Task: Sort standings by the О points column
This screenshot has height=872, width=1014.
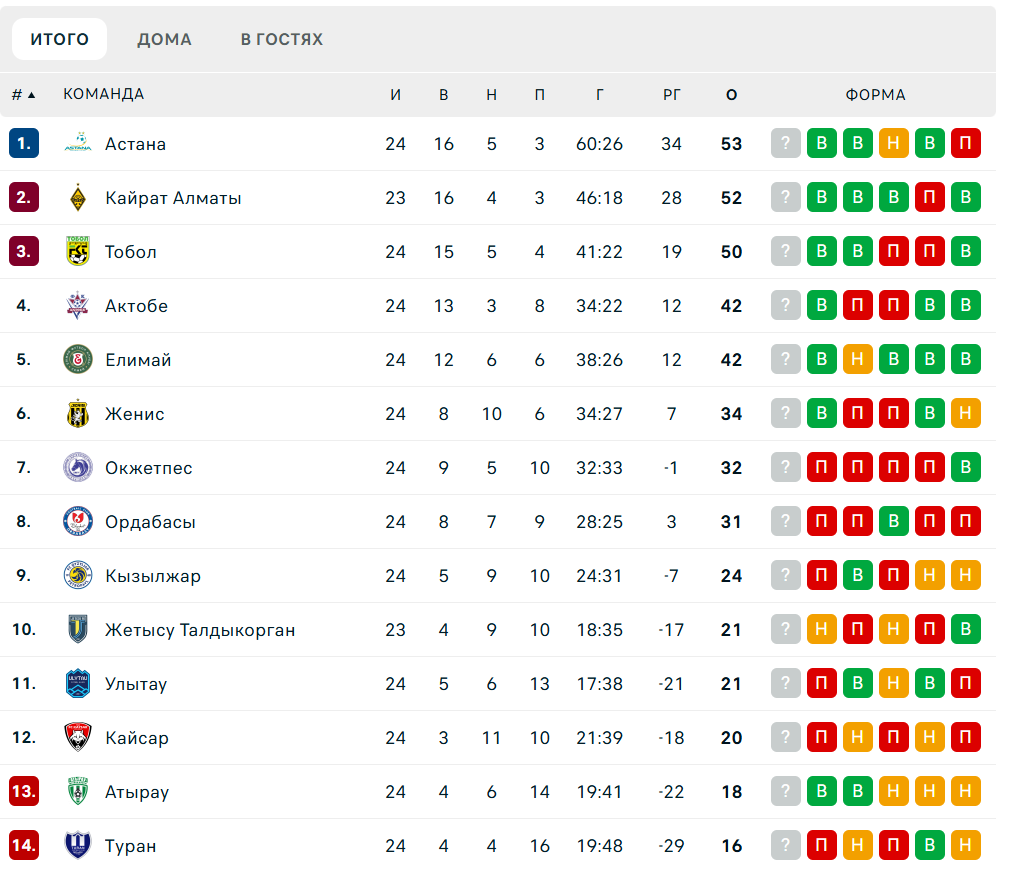Action: point(731,95)
